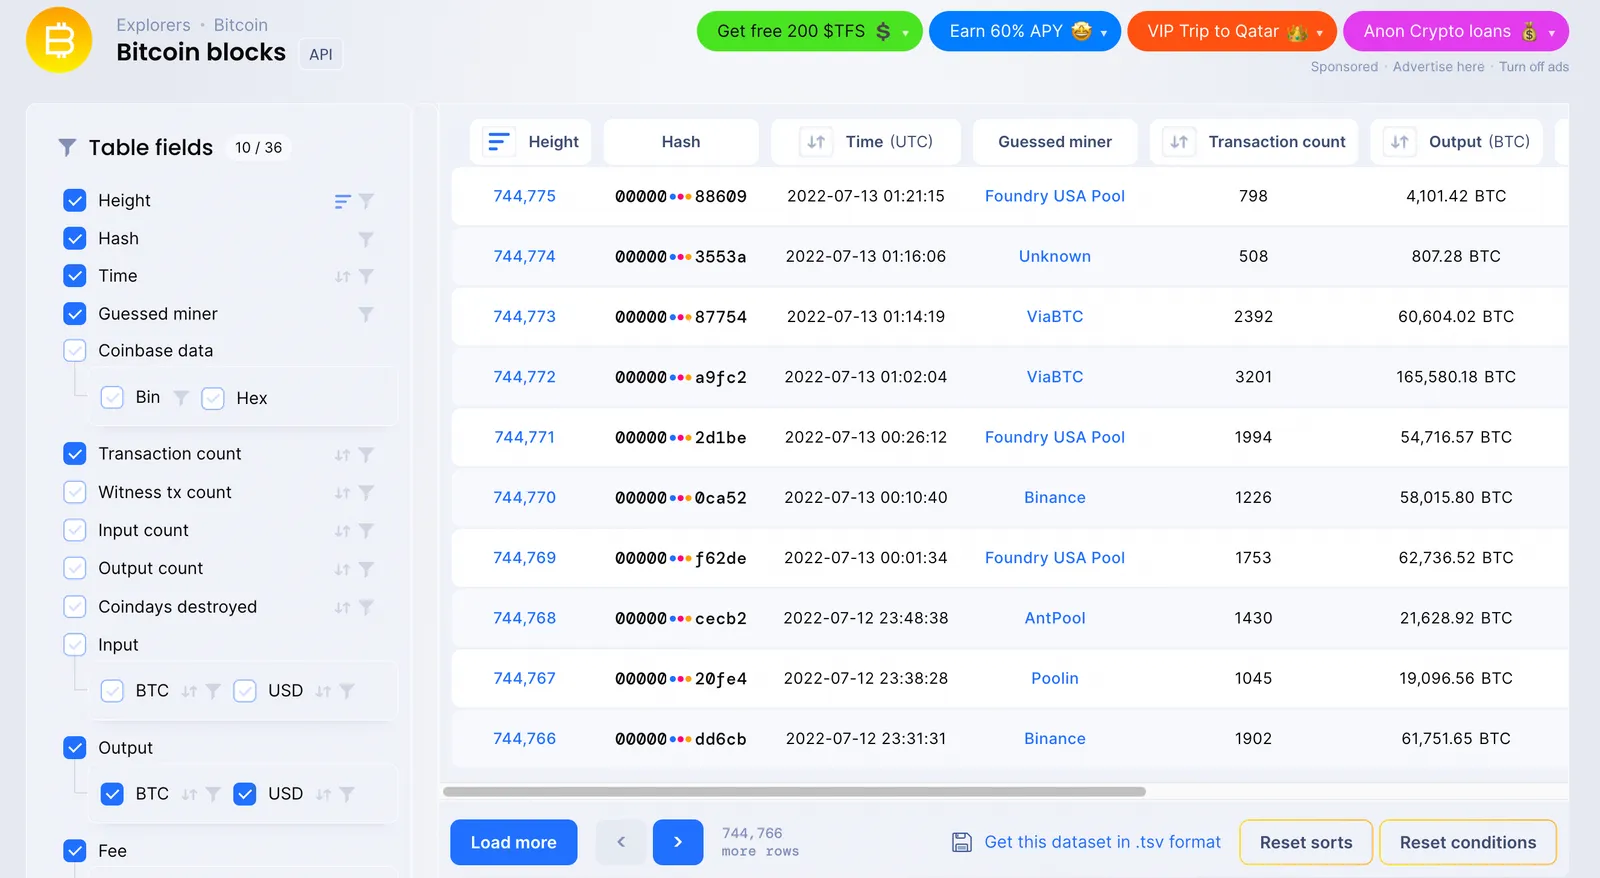Image resolution: width=1600 pixels, height=878 pixels.
Task: Uncheck the Time field checkbox
Action: tap(75, 275)
